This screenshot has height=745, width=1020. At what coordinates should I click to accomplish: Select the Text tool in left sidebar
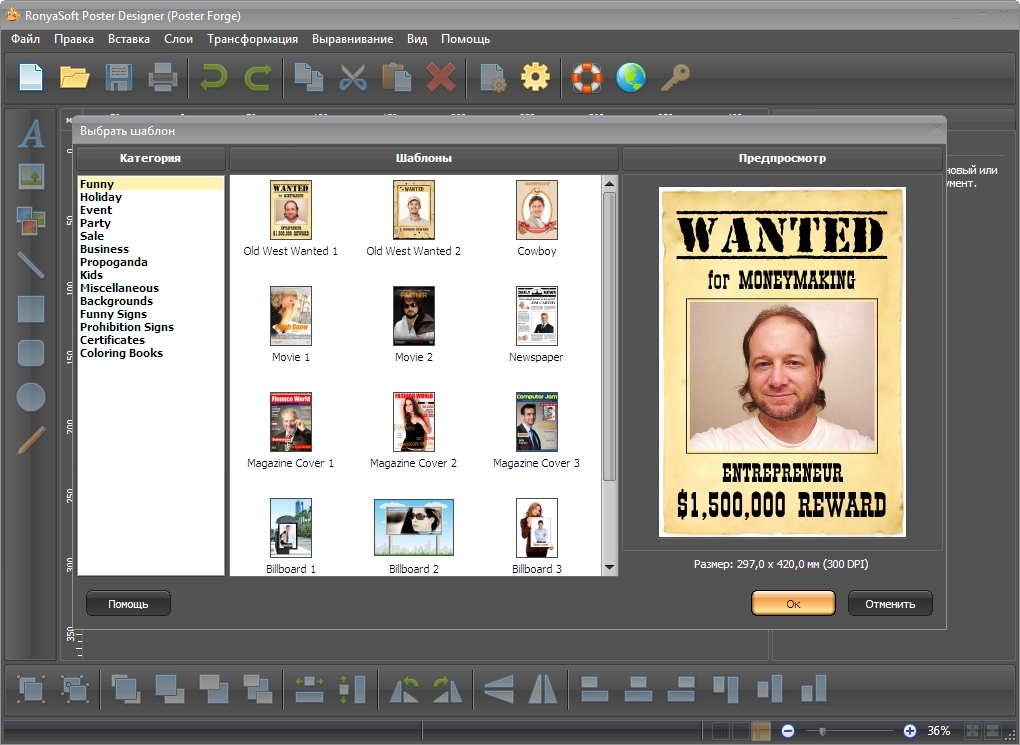click(32, 134)
